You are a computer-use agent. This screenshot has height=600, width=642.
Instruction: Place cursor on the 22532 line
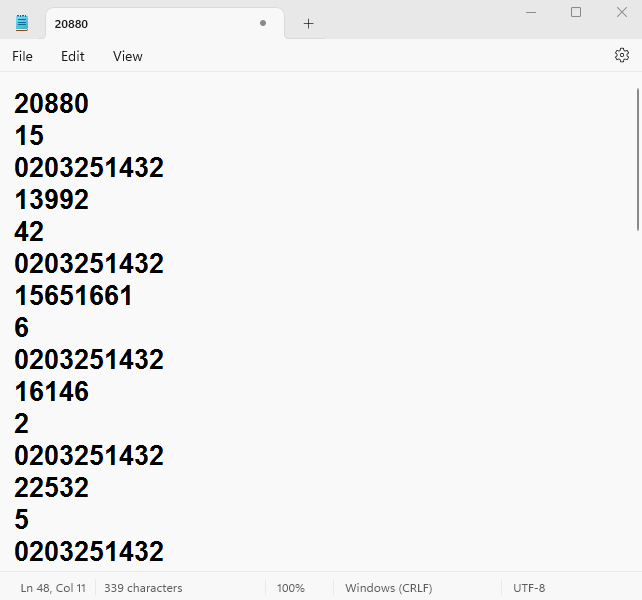click(x=51, y=488)
